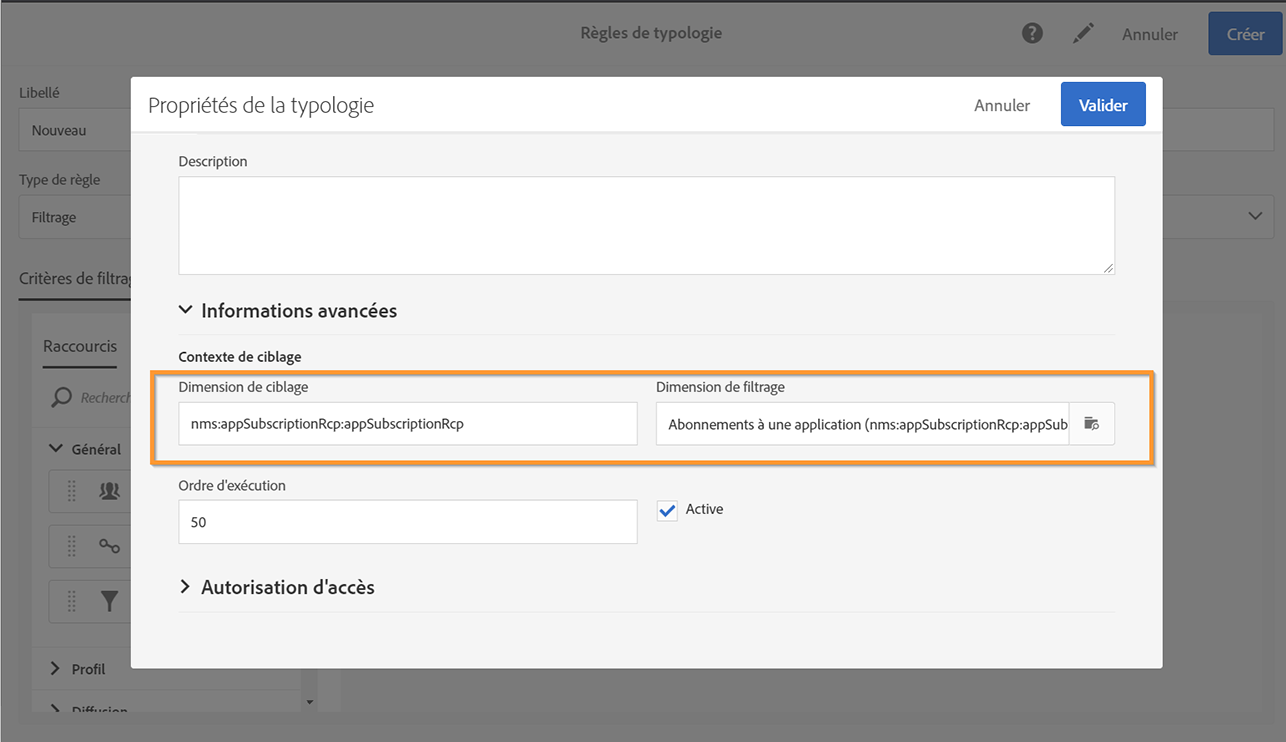Edit the Ordre d'exécution field
Image resolution: width=1286 pixels, height=742 pixels.
pyautogui.click(x=407, y=522)
